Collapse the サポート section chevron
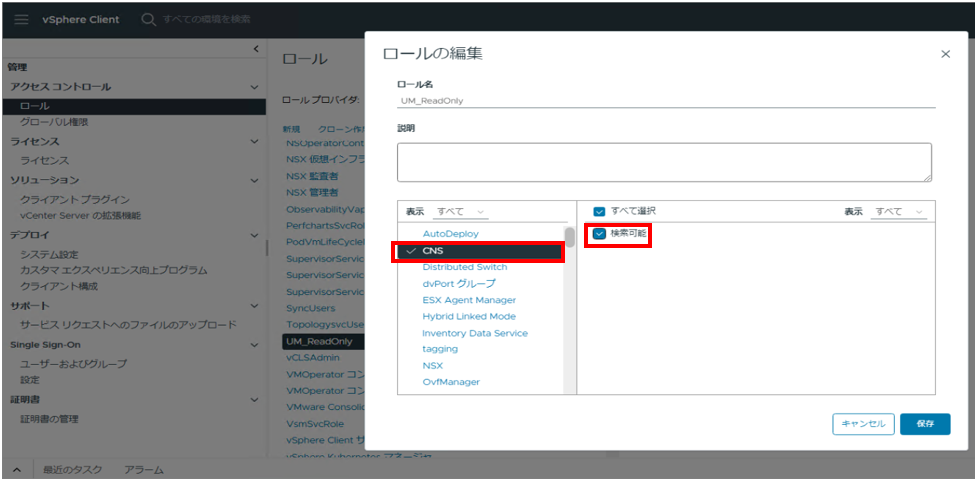Image resolution: width=975 pixels, height=481 pixels. (x=254, y=306)
